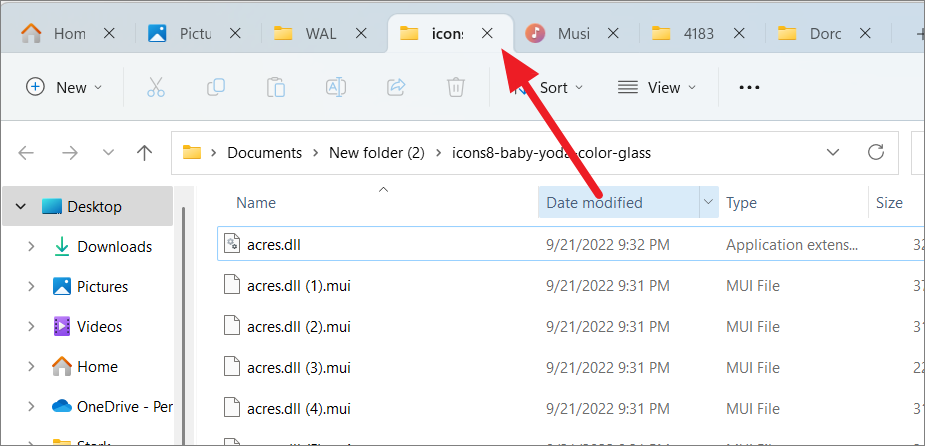Screen dimensions: 925x446
Task: Select the acres.dll (2).mui file
Action: tap(571, 326)
